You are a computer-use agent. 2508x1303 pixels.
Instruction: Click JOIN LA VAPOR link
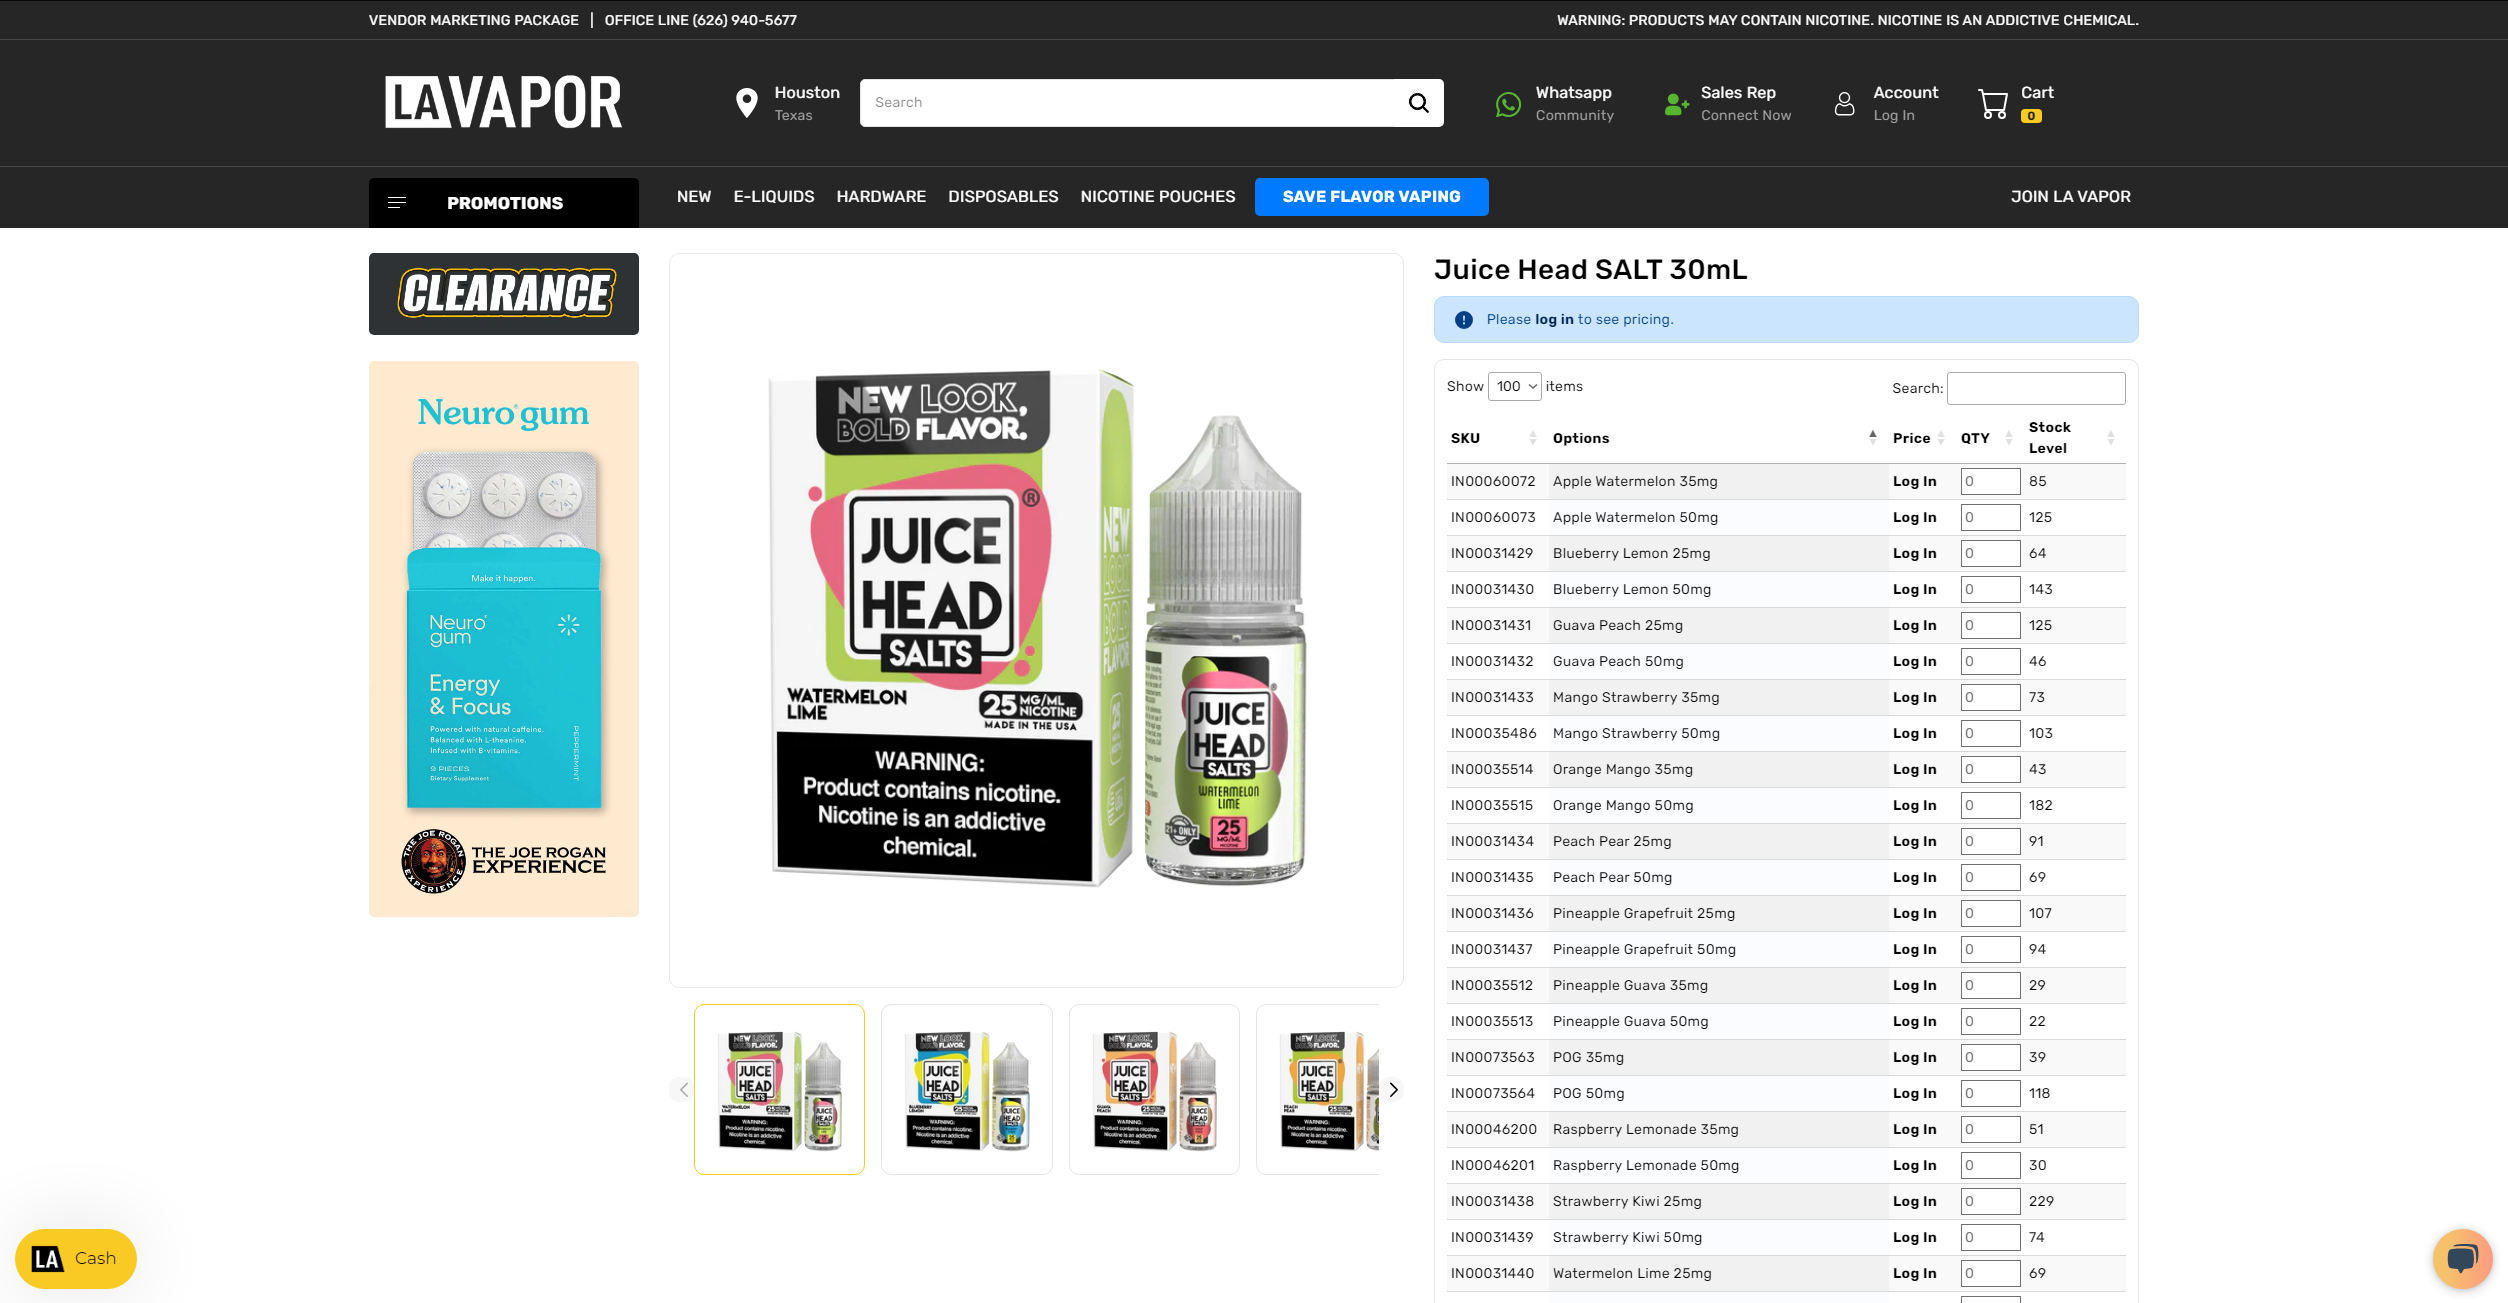click(2070, 197)
